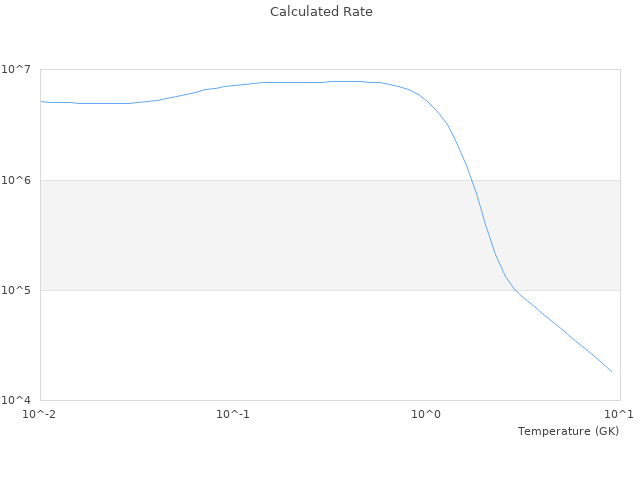Click the "Temperature (GK)" axis title
The width and height of the screenshot is (640, 480).
(568, 431)
